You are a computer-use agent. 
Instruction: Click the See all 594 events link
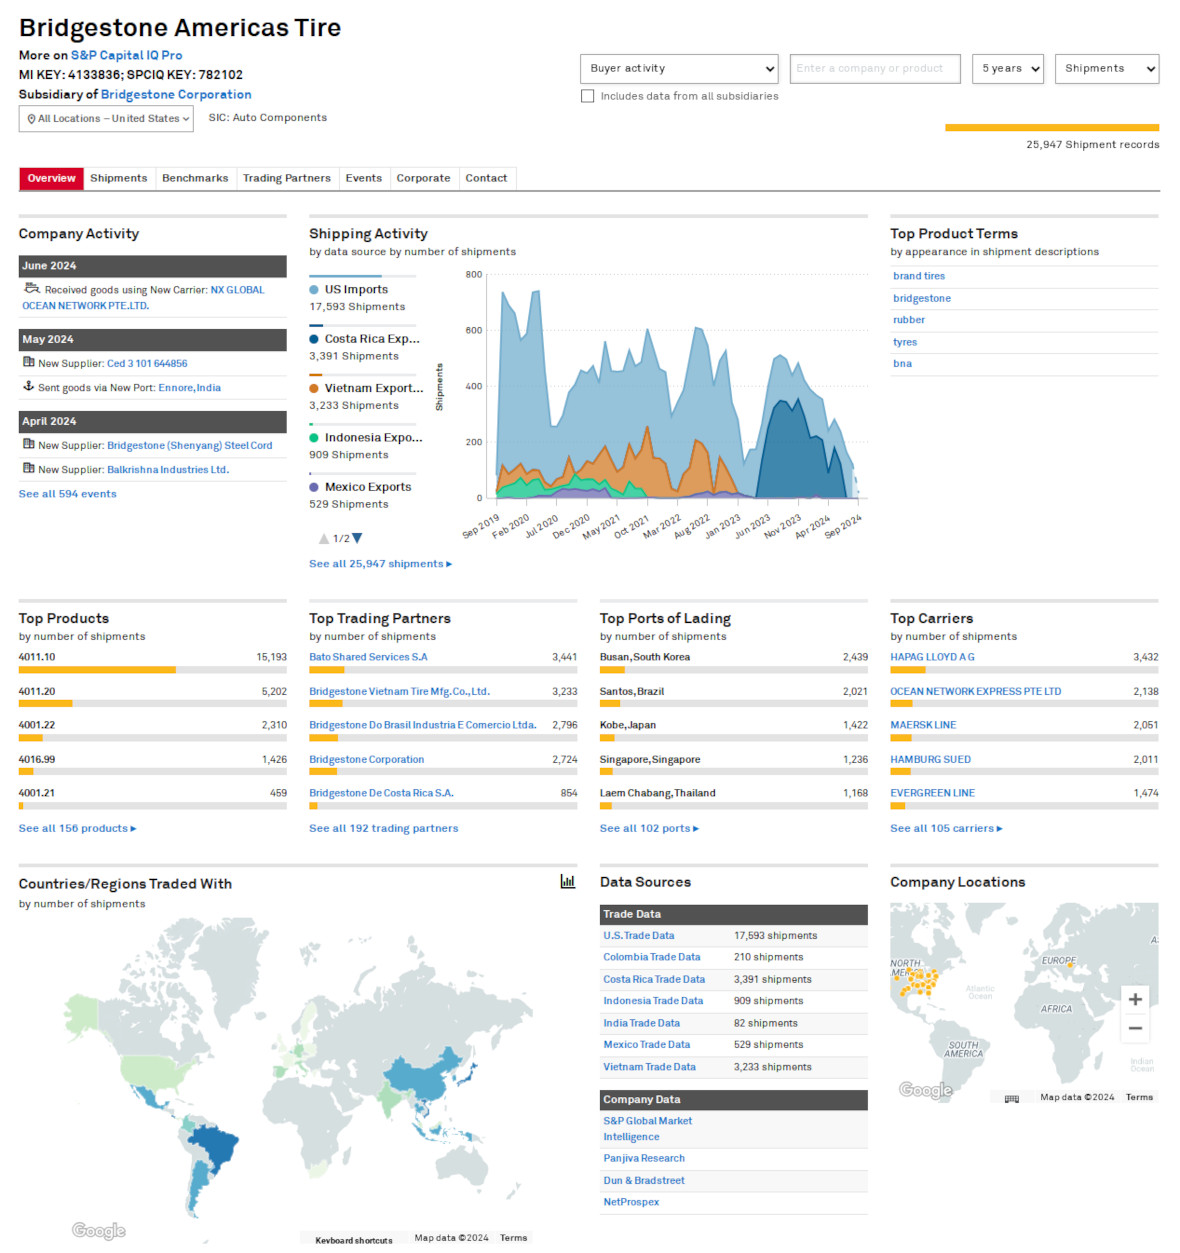(x=67, y=493)
